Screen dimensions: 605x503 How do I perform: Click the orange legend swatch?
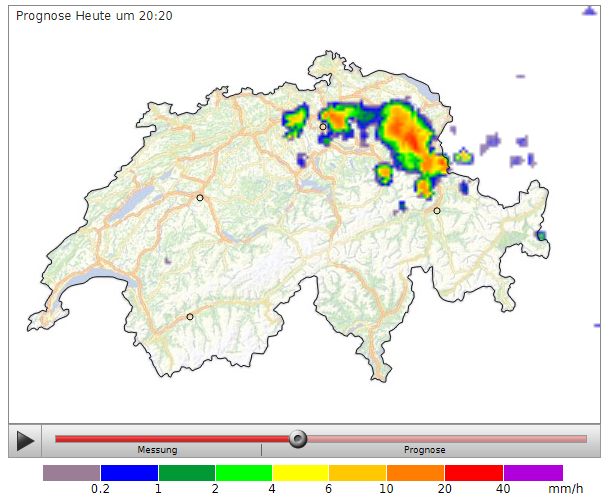[416, 473]
